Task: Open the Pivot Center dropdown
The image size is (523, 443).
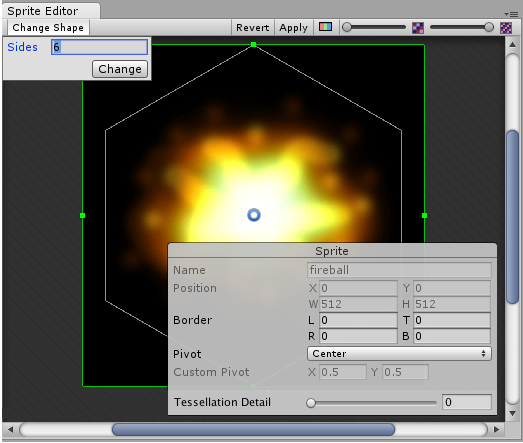Action: coord(399,354)
